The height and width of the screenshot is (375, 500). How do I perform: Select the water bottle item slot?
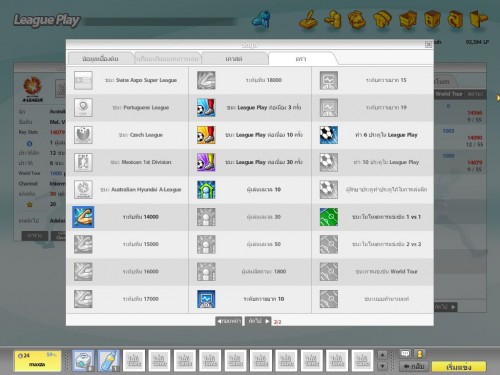109,360
